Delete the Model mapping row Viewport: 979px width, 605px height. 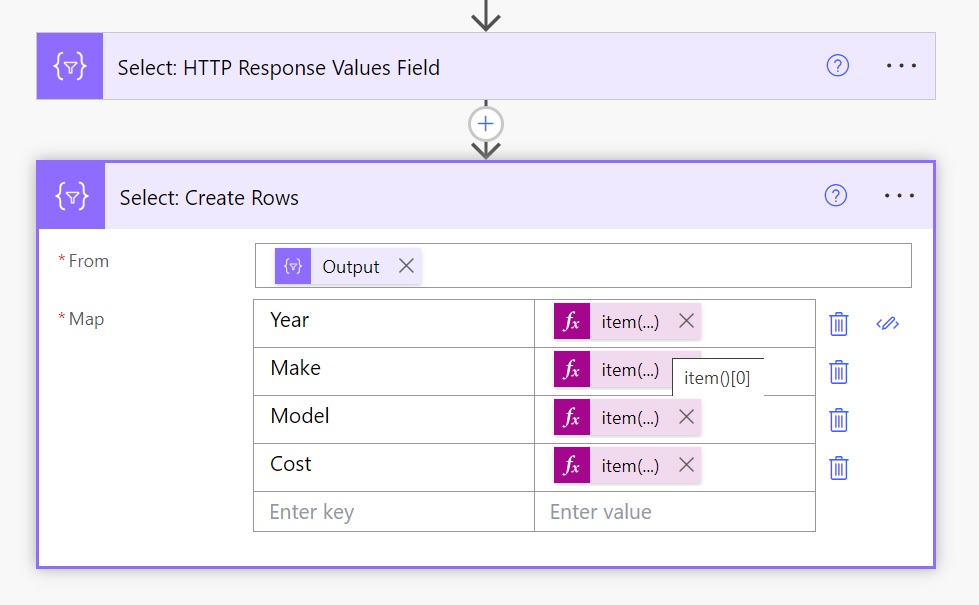click(838, 417)
